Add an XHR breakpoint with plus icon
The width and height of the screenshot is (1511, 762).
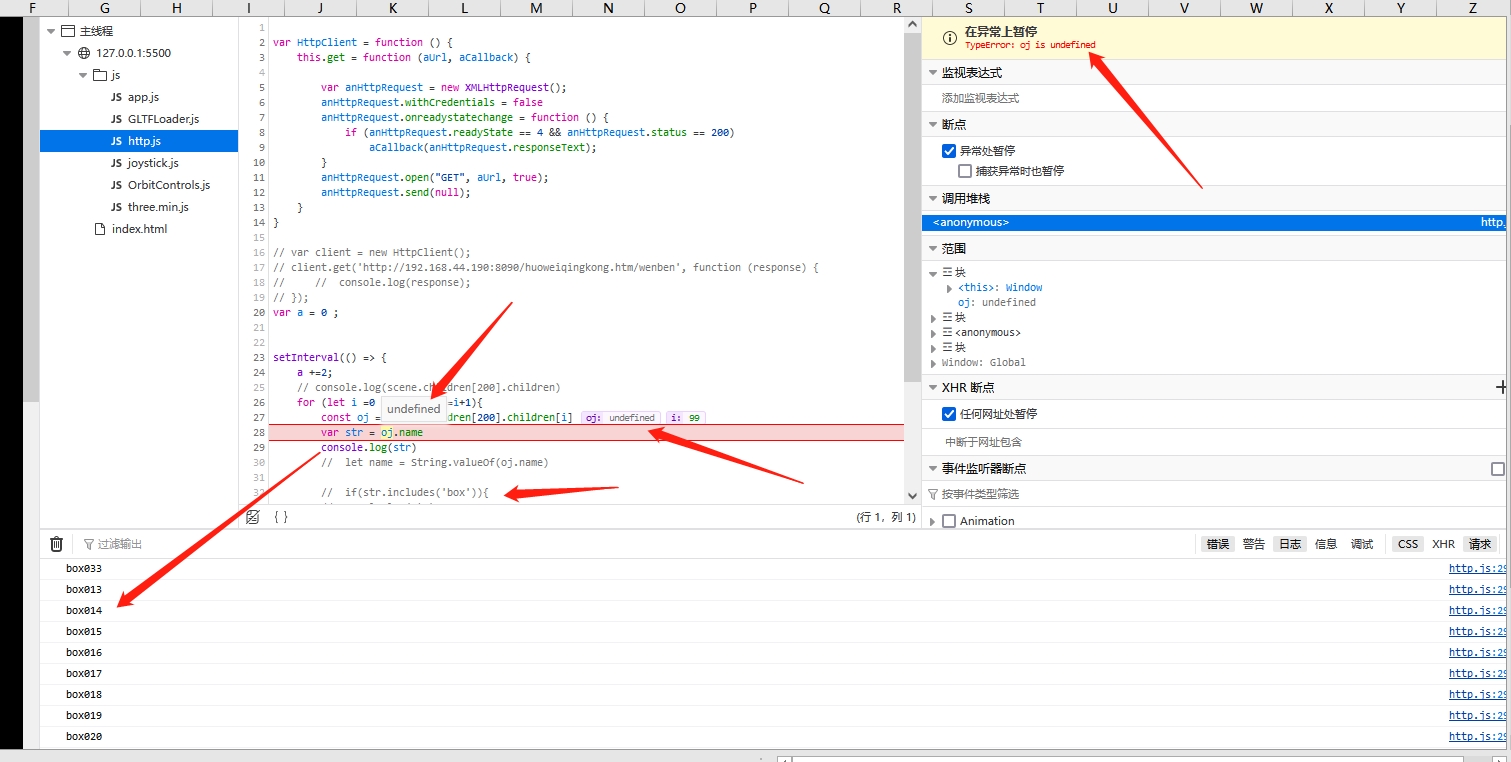(x=1501, y=387)
